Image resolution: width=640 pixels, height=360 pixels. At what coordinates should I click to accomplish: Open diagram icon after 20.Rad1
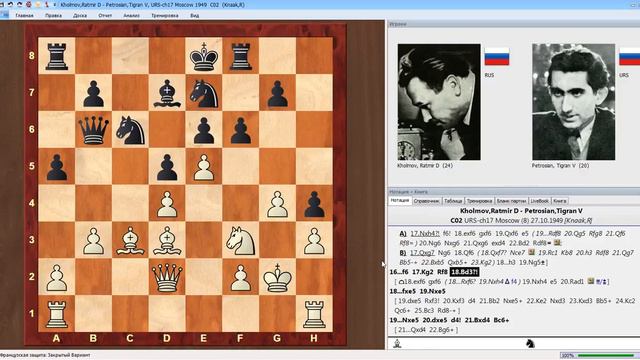click(x=590, y=281)
